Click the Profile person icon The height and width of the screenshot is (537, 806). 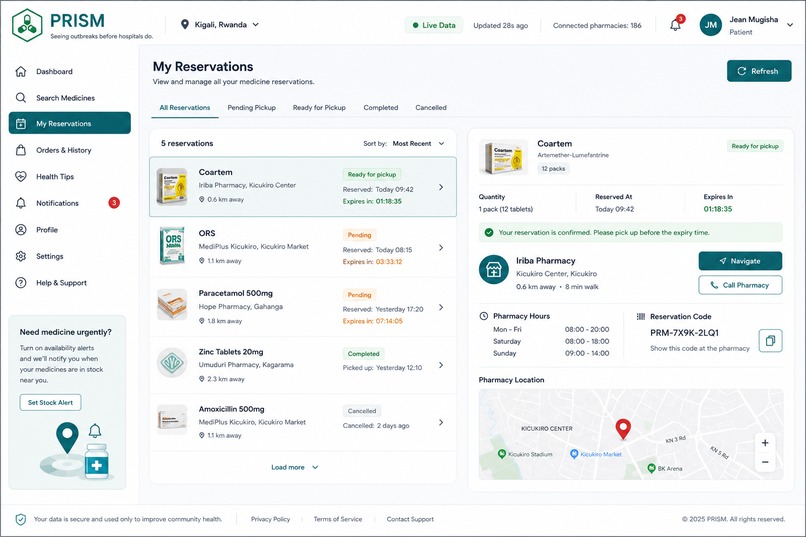click(21, 230)
